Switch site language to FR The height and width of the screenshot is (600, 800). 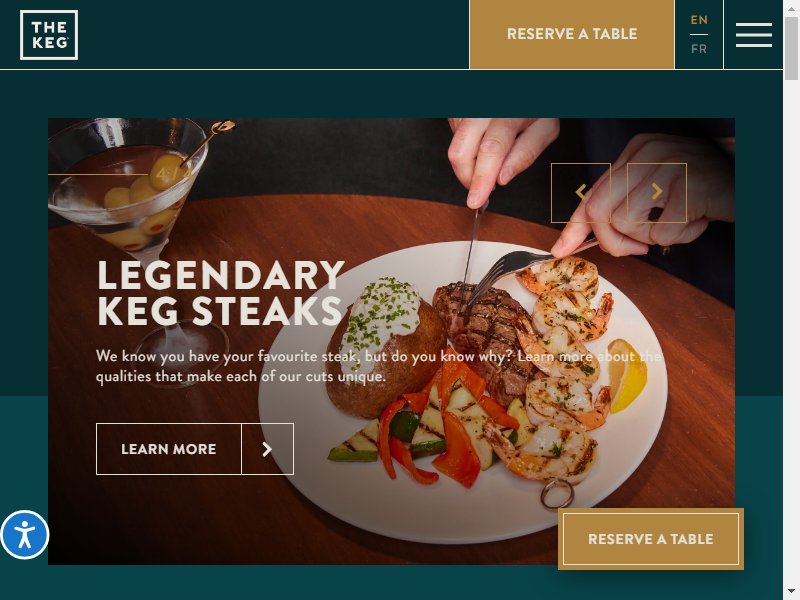699,49
